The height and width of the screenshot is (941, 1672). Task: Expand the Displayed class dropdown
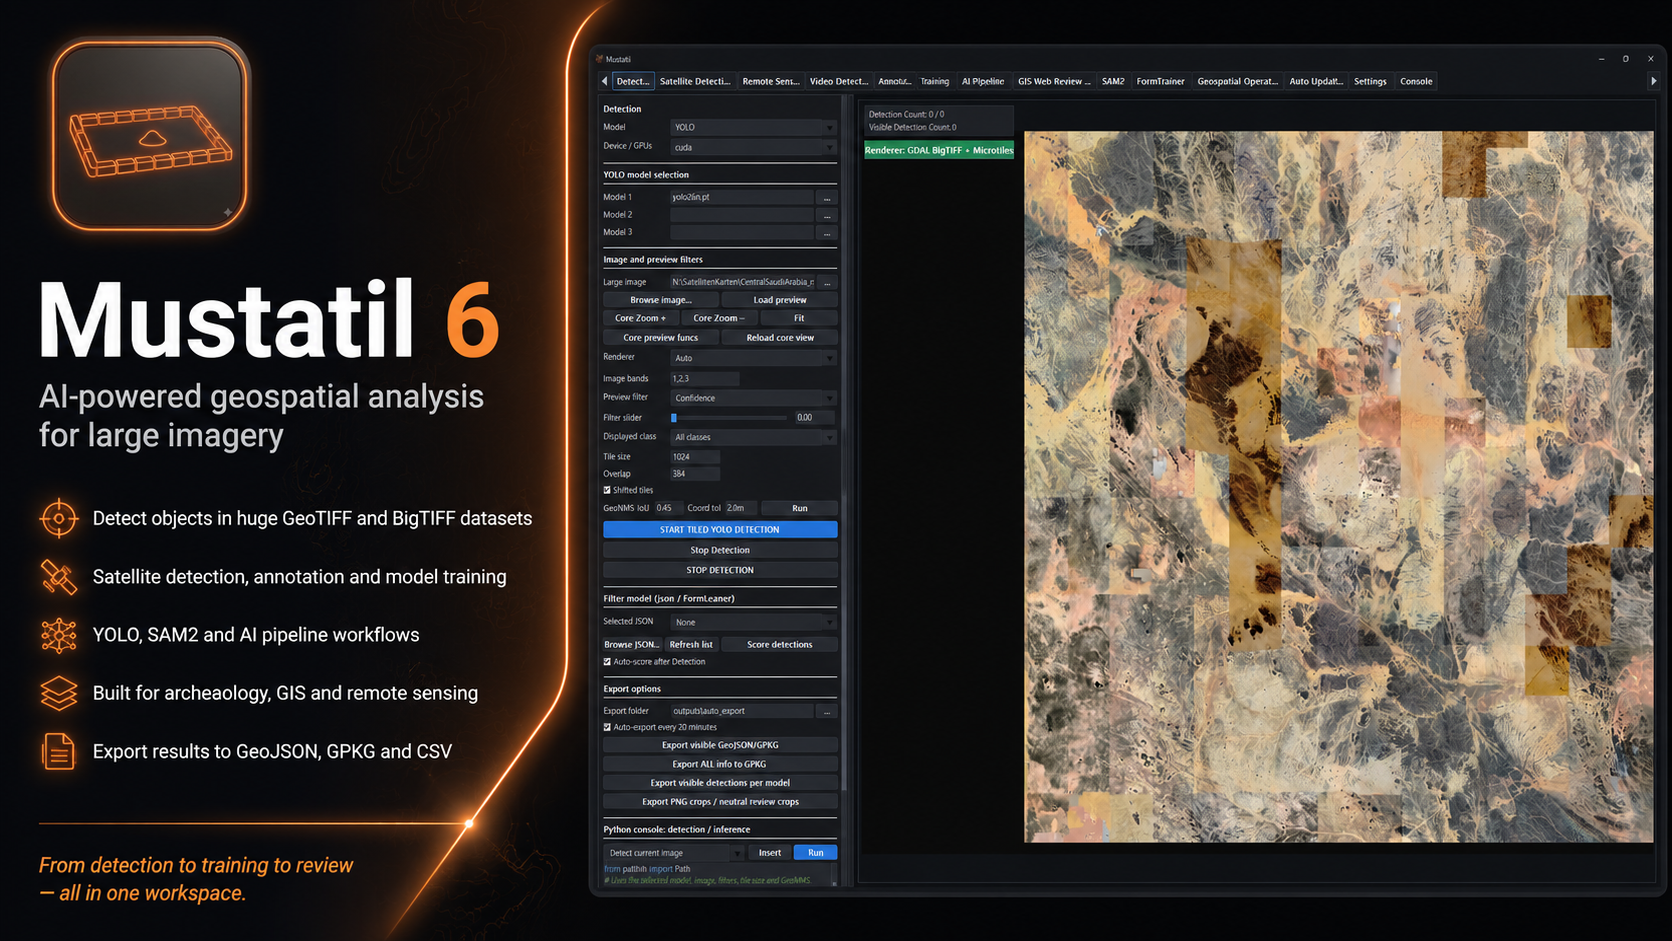pos(753,437)
